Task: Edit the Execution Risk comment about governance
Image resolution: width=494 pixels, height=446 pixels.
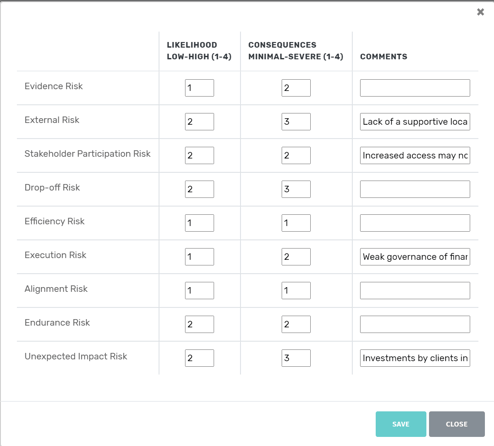Action: coord(415,257)
